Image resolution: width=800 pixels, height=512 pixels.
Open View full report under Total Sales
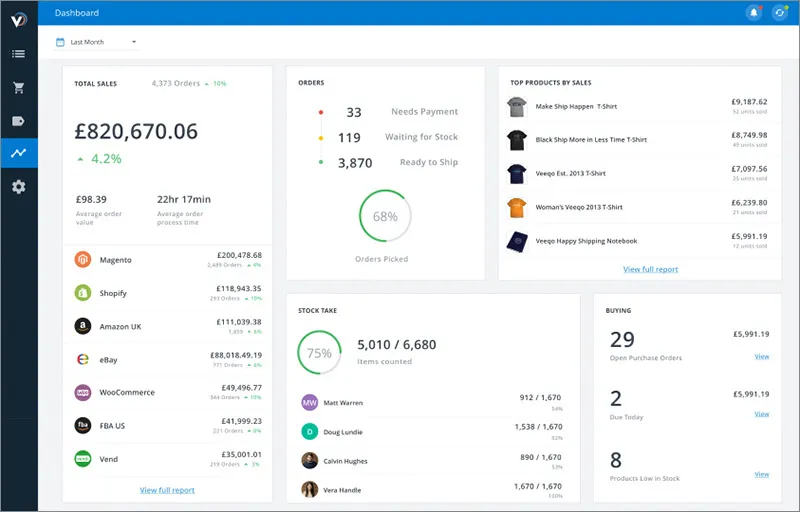(167, 490)
